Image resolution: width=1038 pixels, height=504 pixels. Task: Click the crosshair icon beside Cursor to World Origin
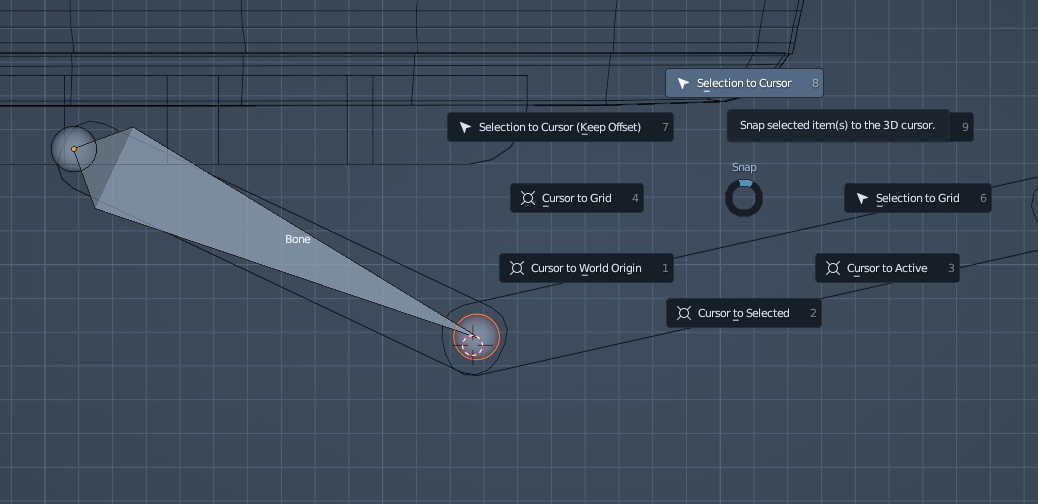coord(517,268)
